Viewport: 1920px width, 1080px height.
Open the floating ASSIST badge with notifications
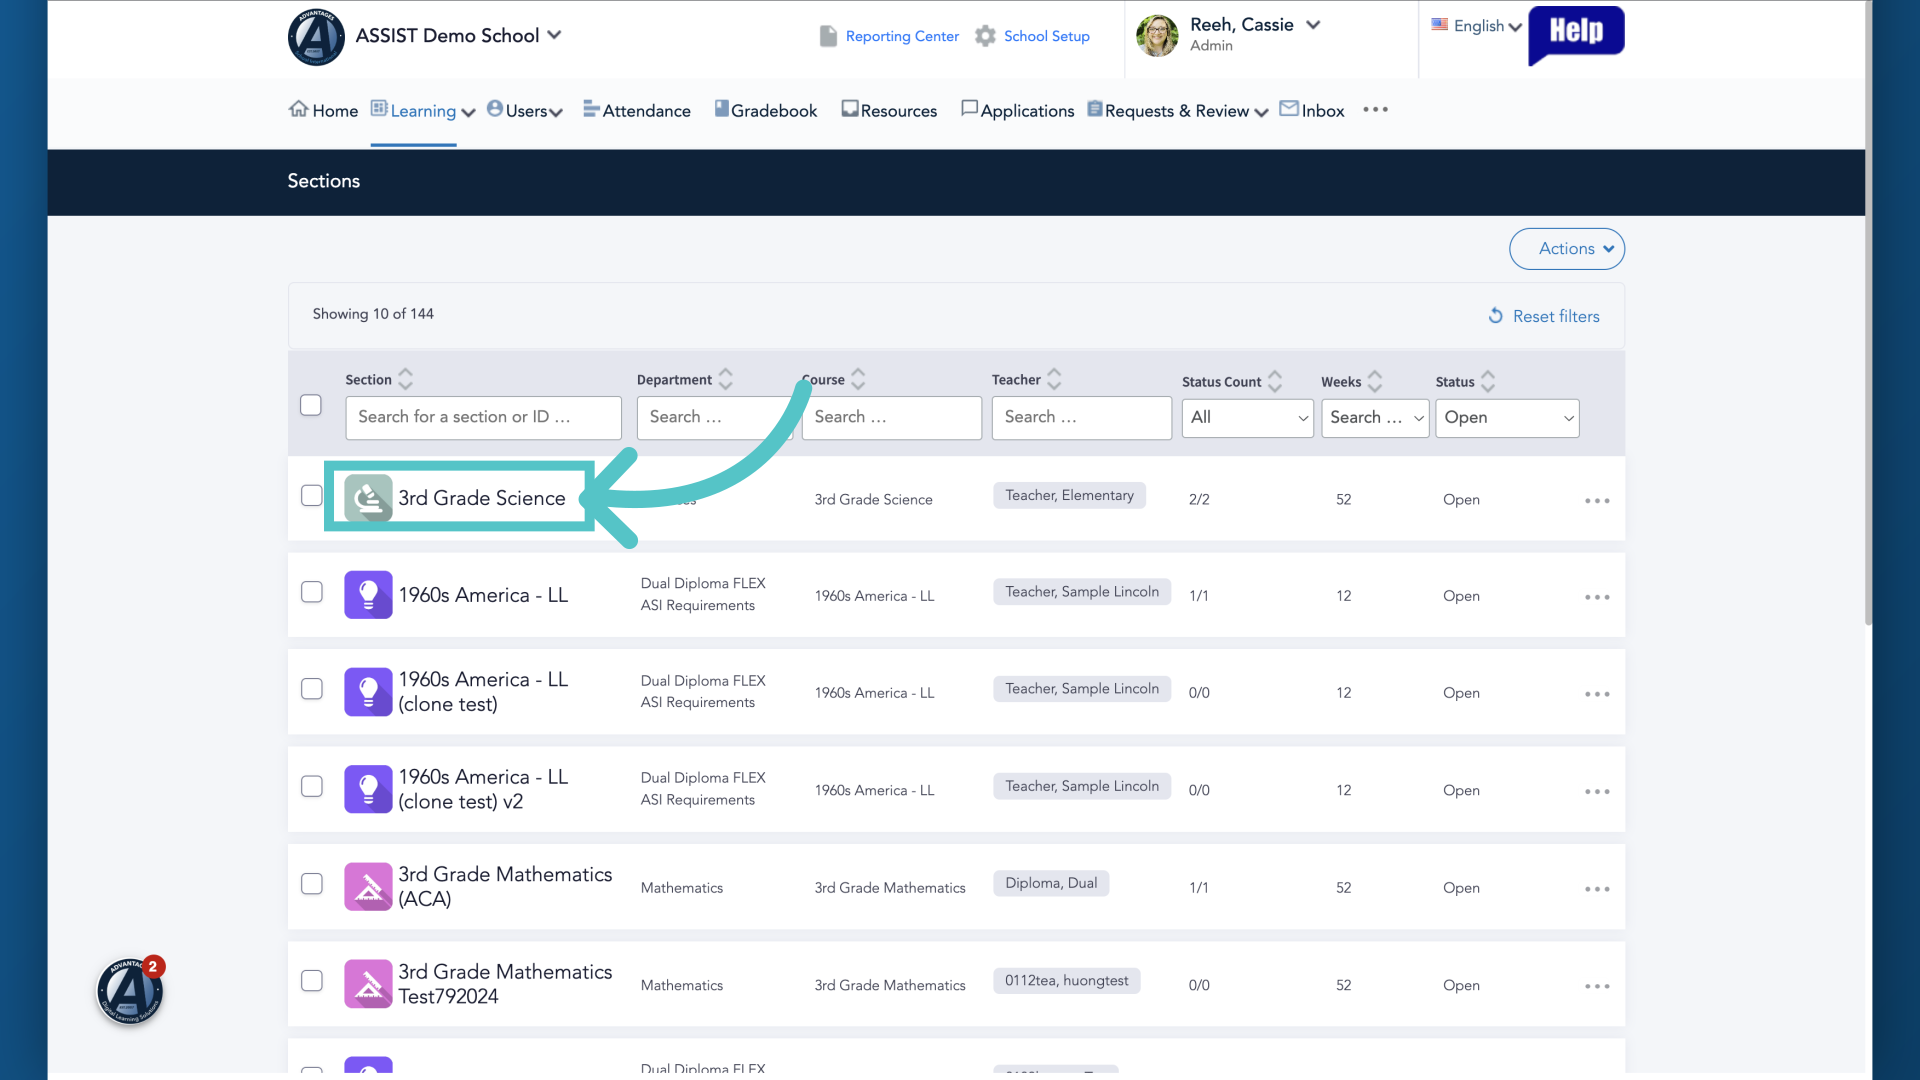pos(130,991)
